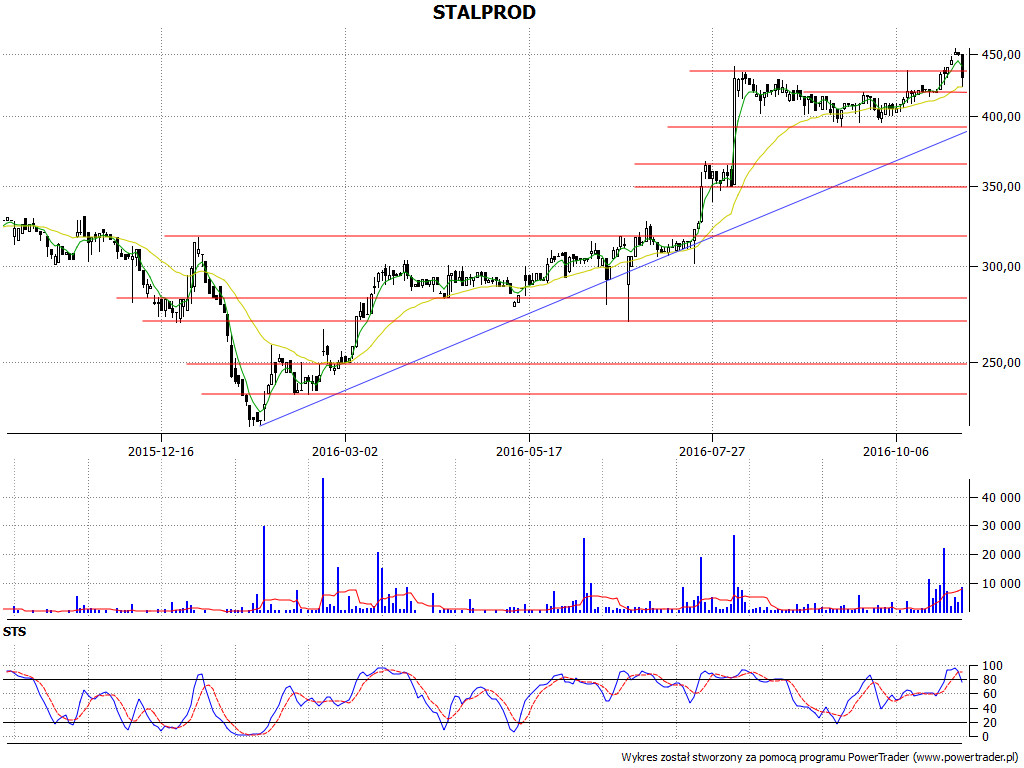Click the 2016-03-02 date label

point(345,451)
